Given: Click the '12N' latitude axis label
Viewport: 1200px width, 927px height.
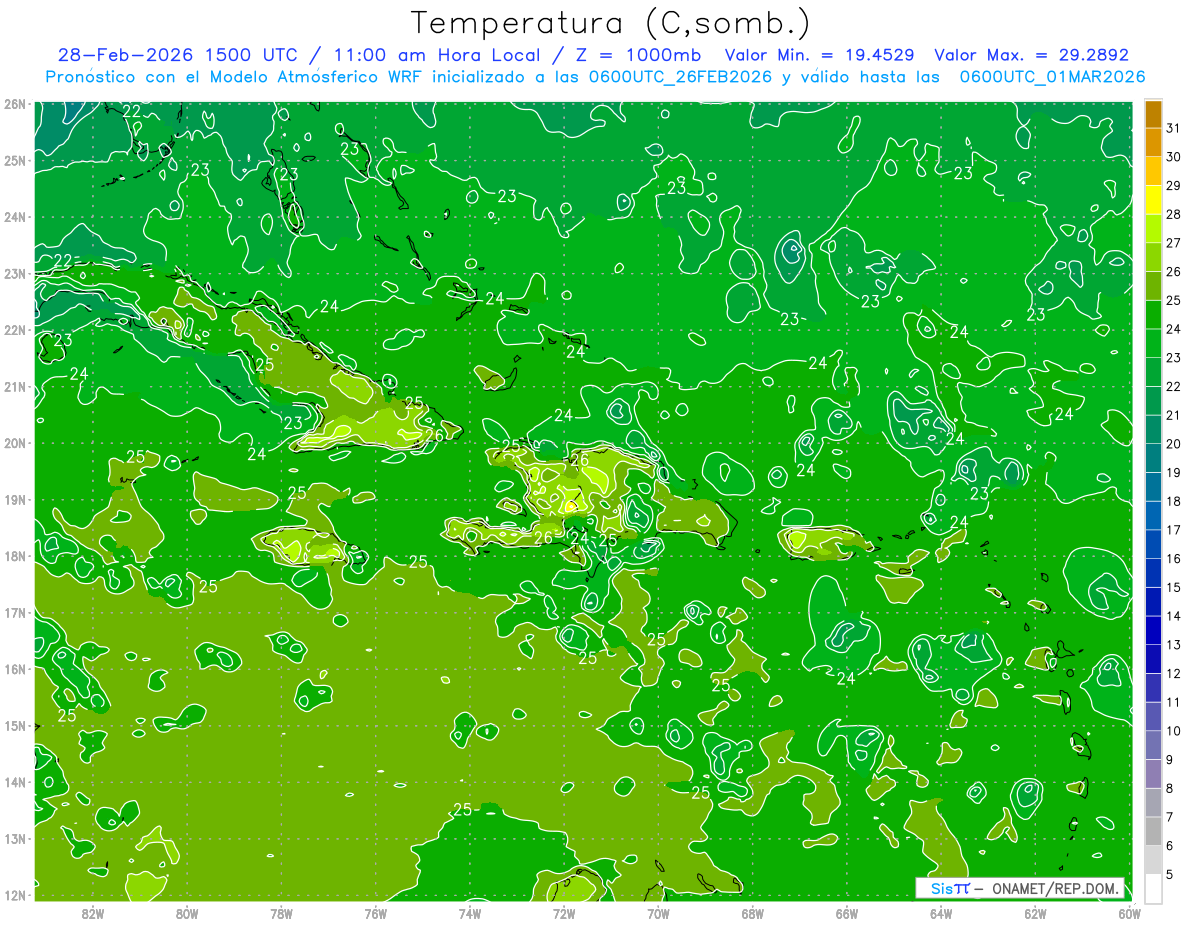Looking at the screenshot, I should point(14,895).
